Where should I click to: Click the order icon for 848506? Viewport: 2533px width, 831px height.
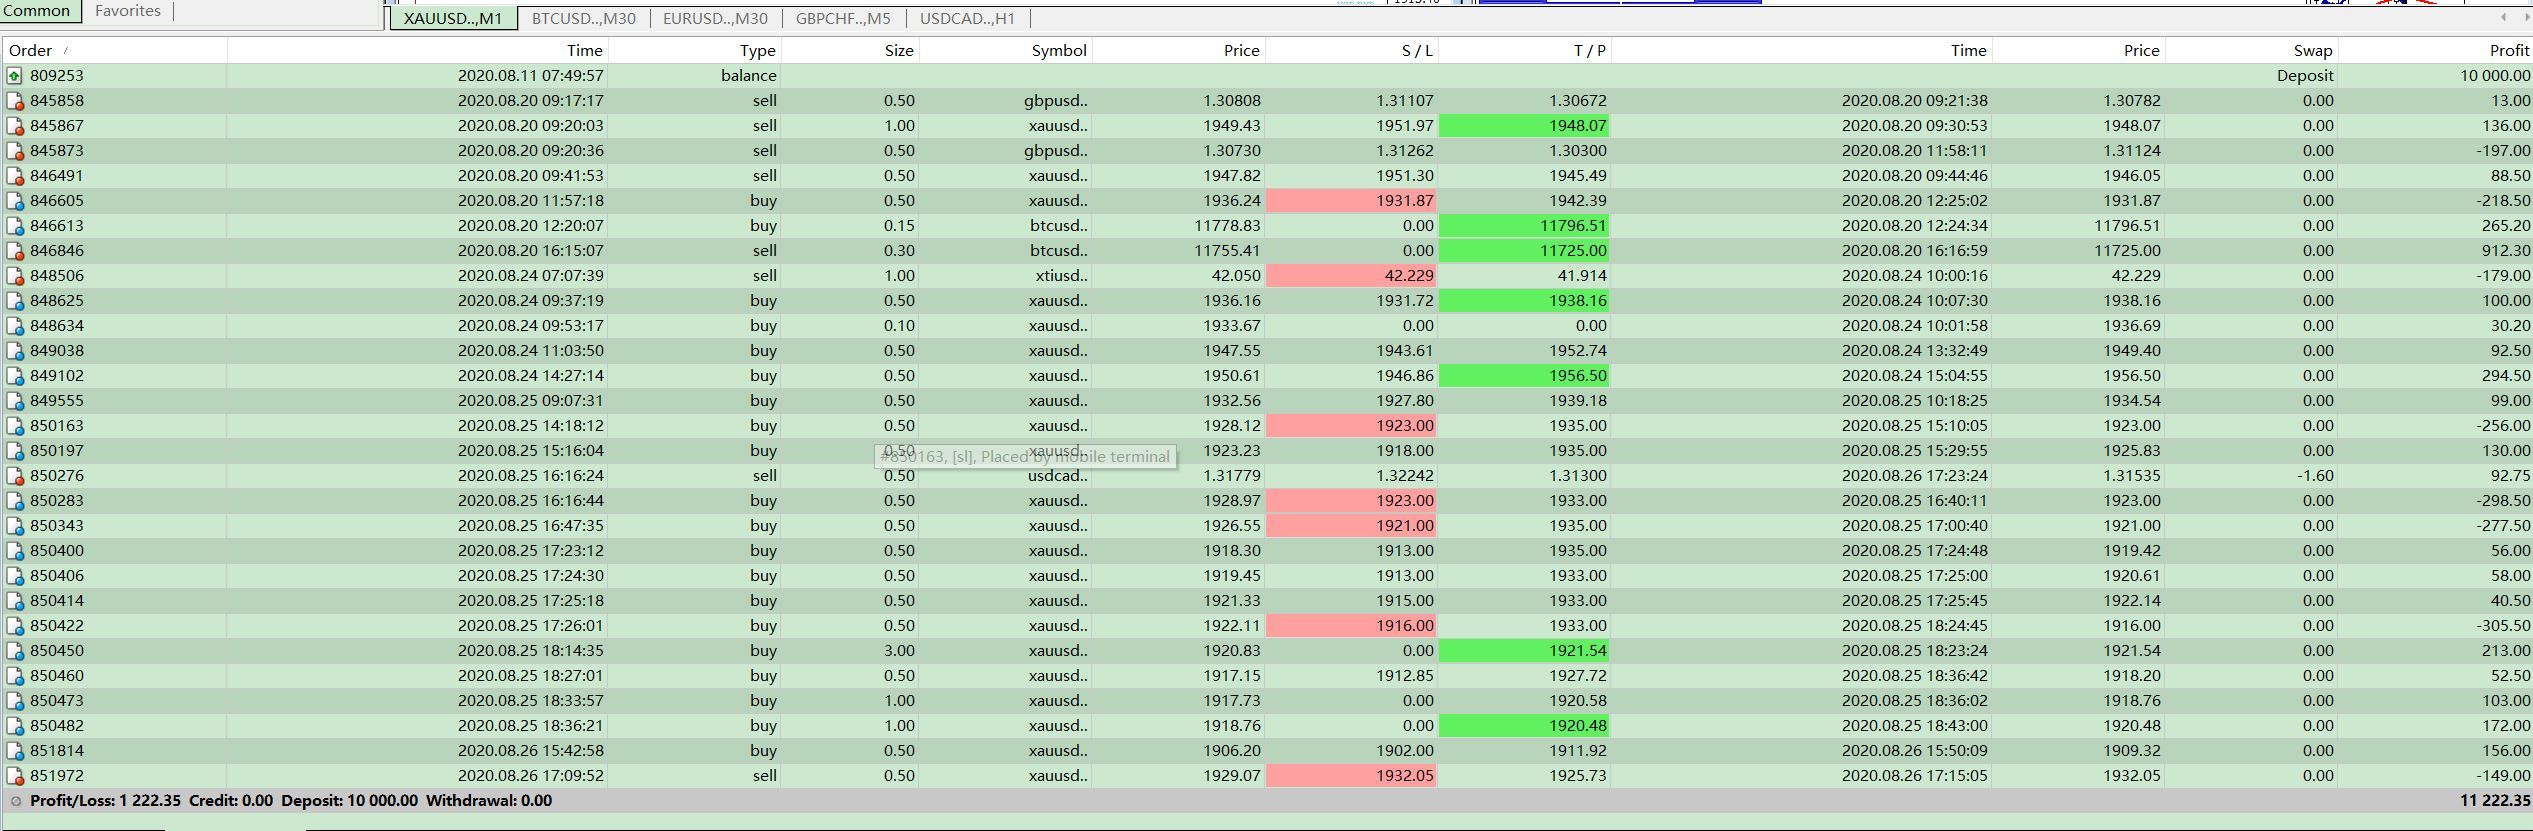tap(15, 276)
